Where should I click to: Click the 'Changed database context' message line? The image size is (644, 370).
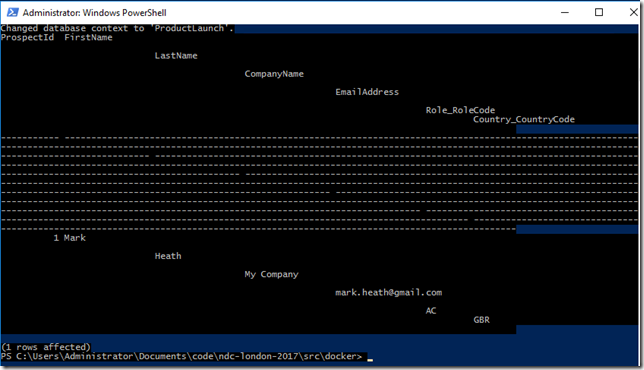tap(117, 28)
